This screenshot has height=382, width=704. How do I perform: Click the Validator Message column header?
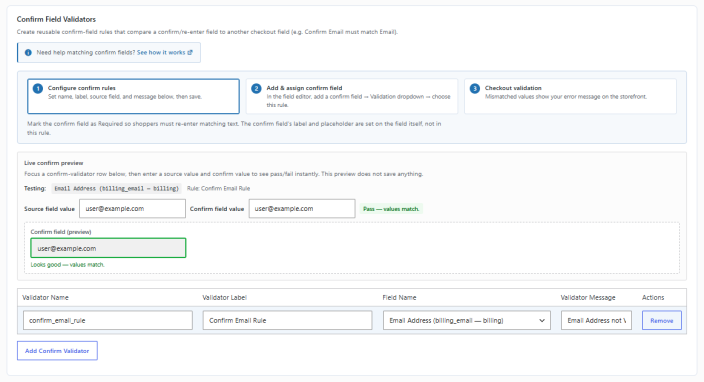[588, 298]
